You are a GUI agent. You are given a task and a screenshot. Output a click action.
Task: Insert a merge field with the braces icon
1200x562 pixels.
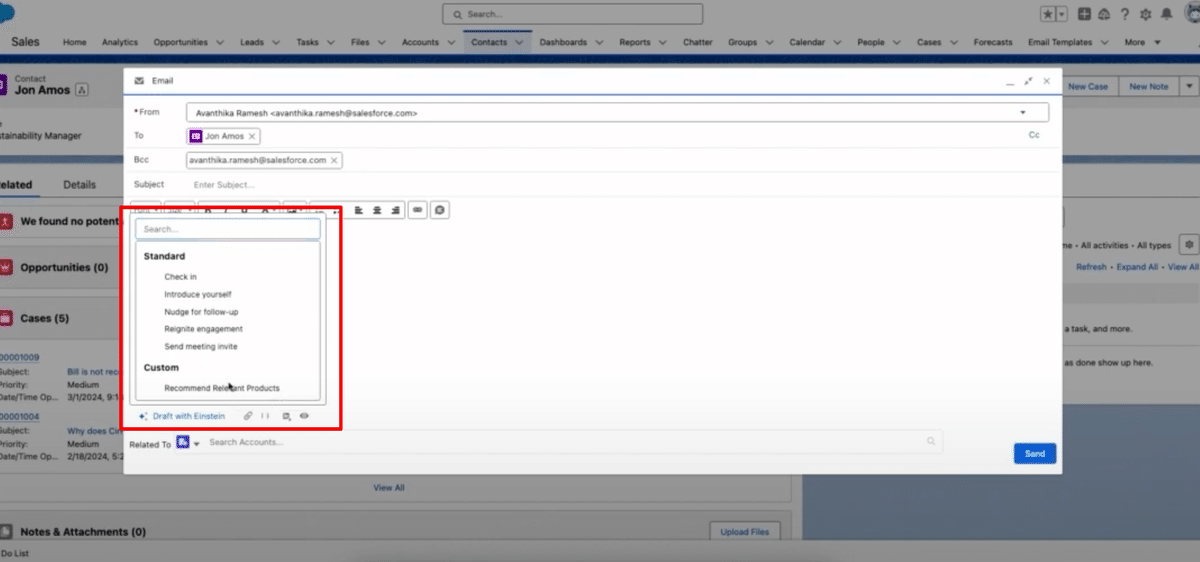265,415
